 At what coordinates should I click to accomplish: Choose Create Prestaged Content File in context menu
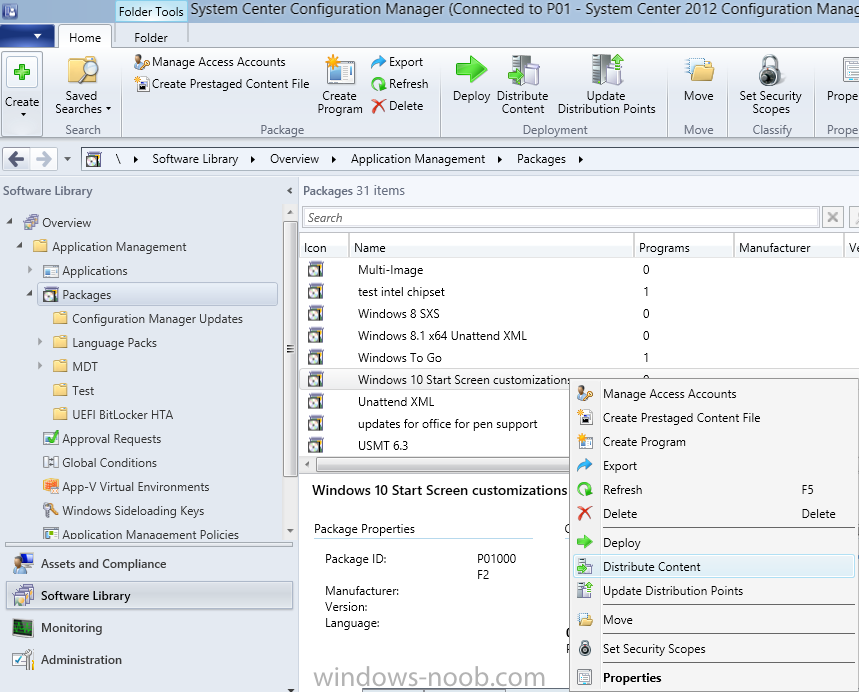[713, 418]
